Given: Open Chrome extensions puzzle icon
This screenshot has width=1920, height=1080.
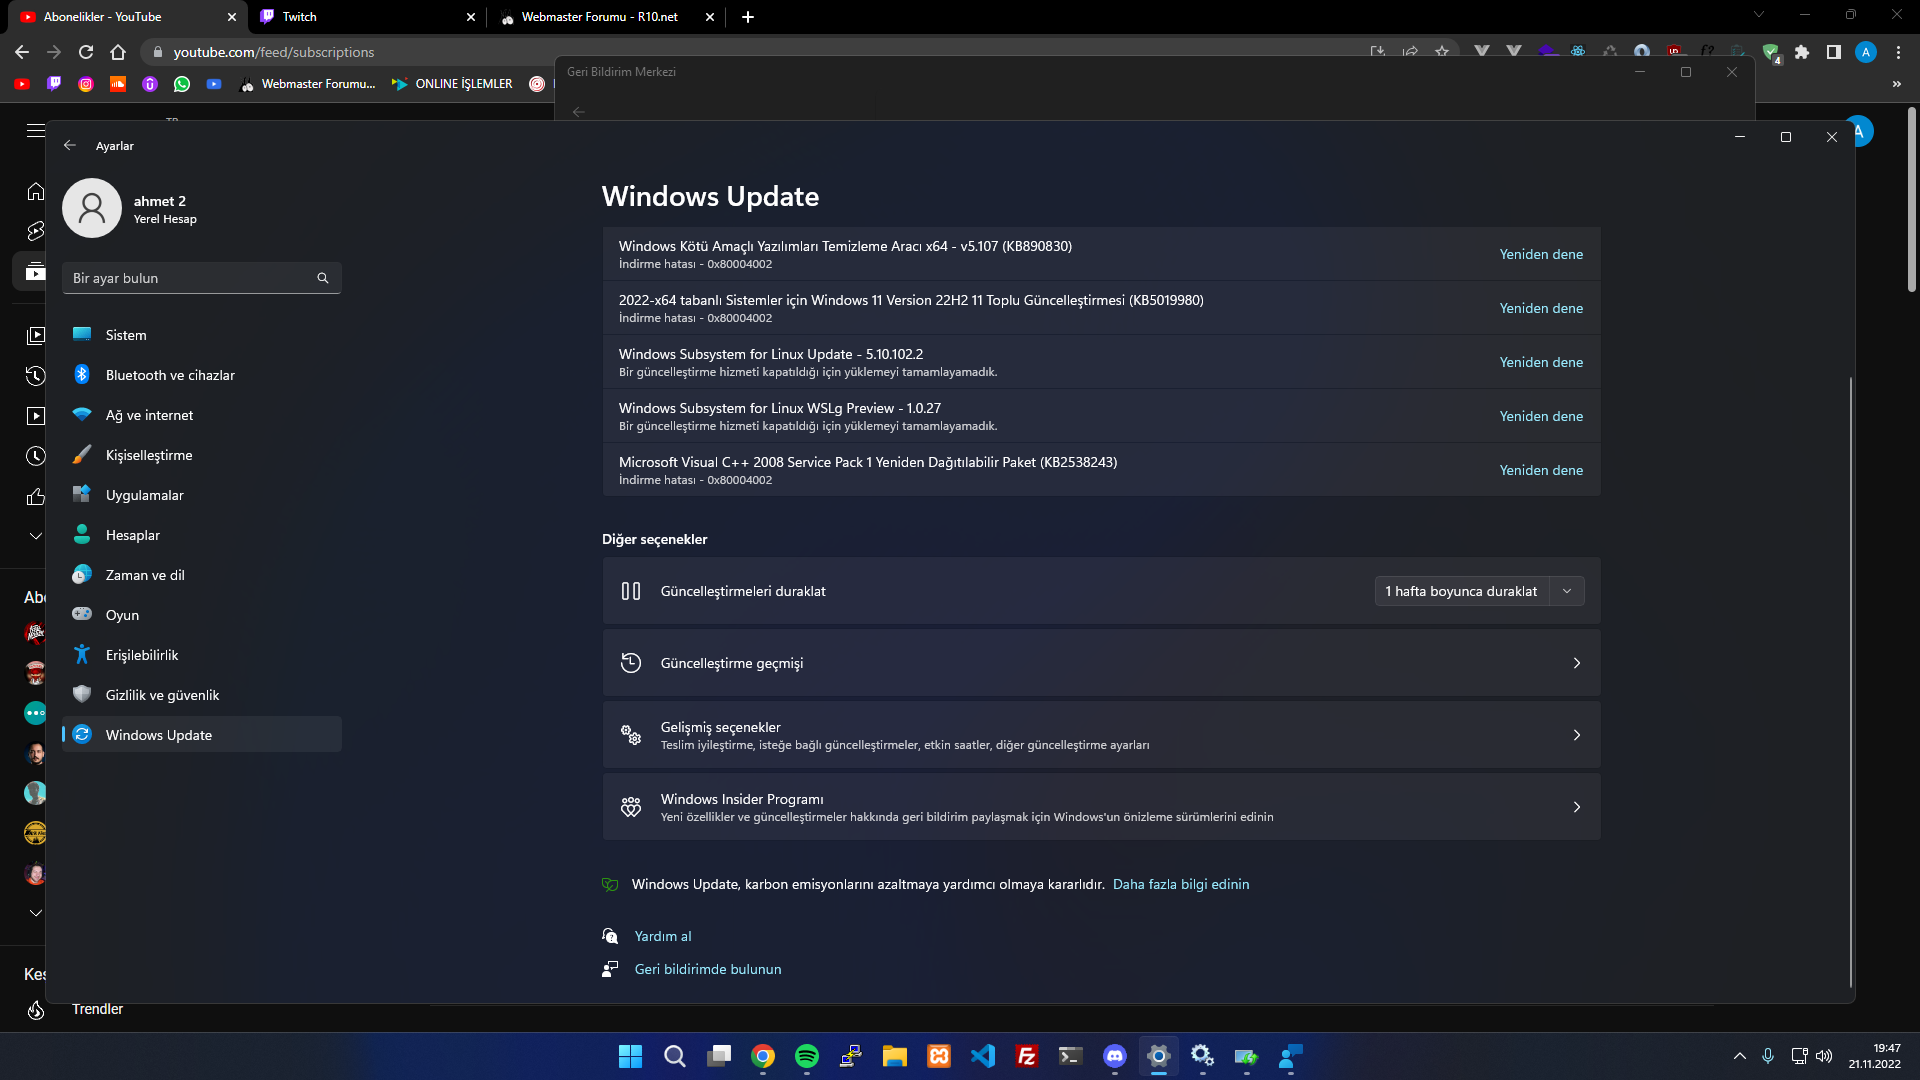Looking at the screenshot, I should (1802, 52).
